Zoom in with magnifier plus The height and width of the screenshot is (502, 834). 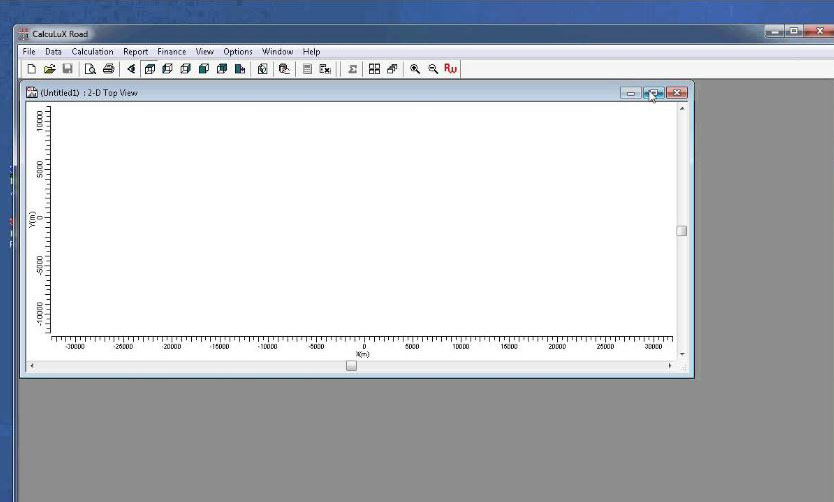415,69
